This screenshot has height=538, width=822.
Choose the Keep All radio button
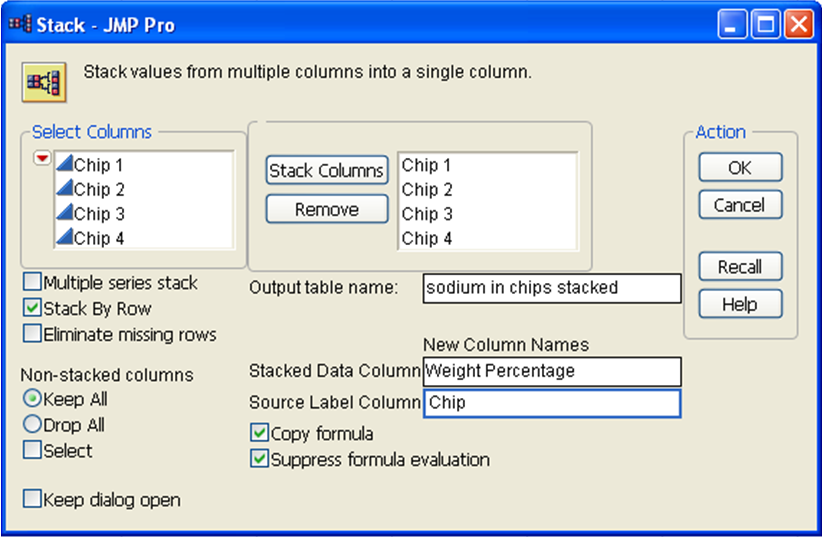[x=32, y=400]
